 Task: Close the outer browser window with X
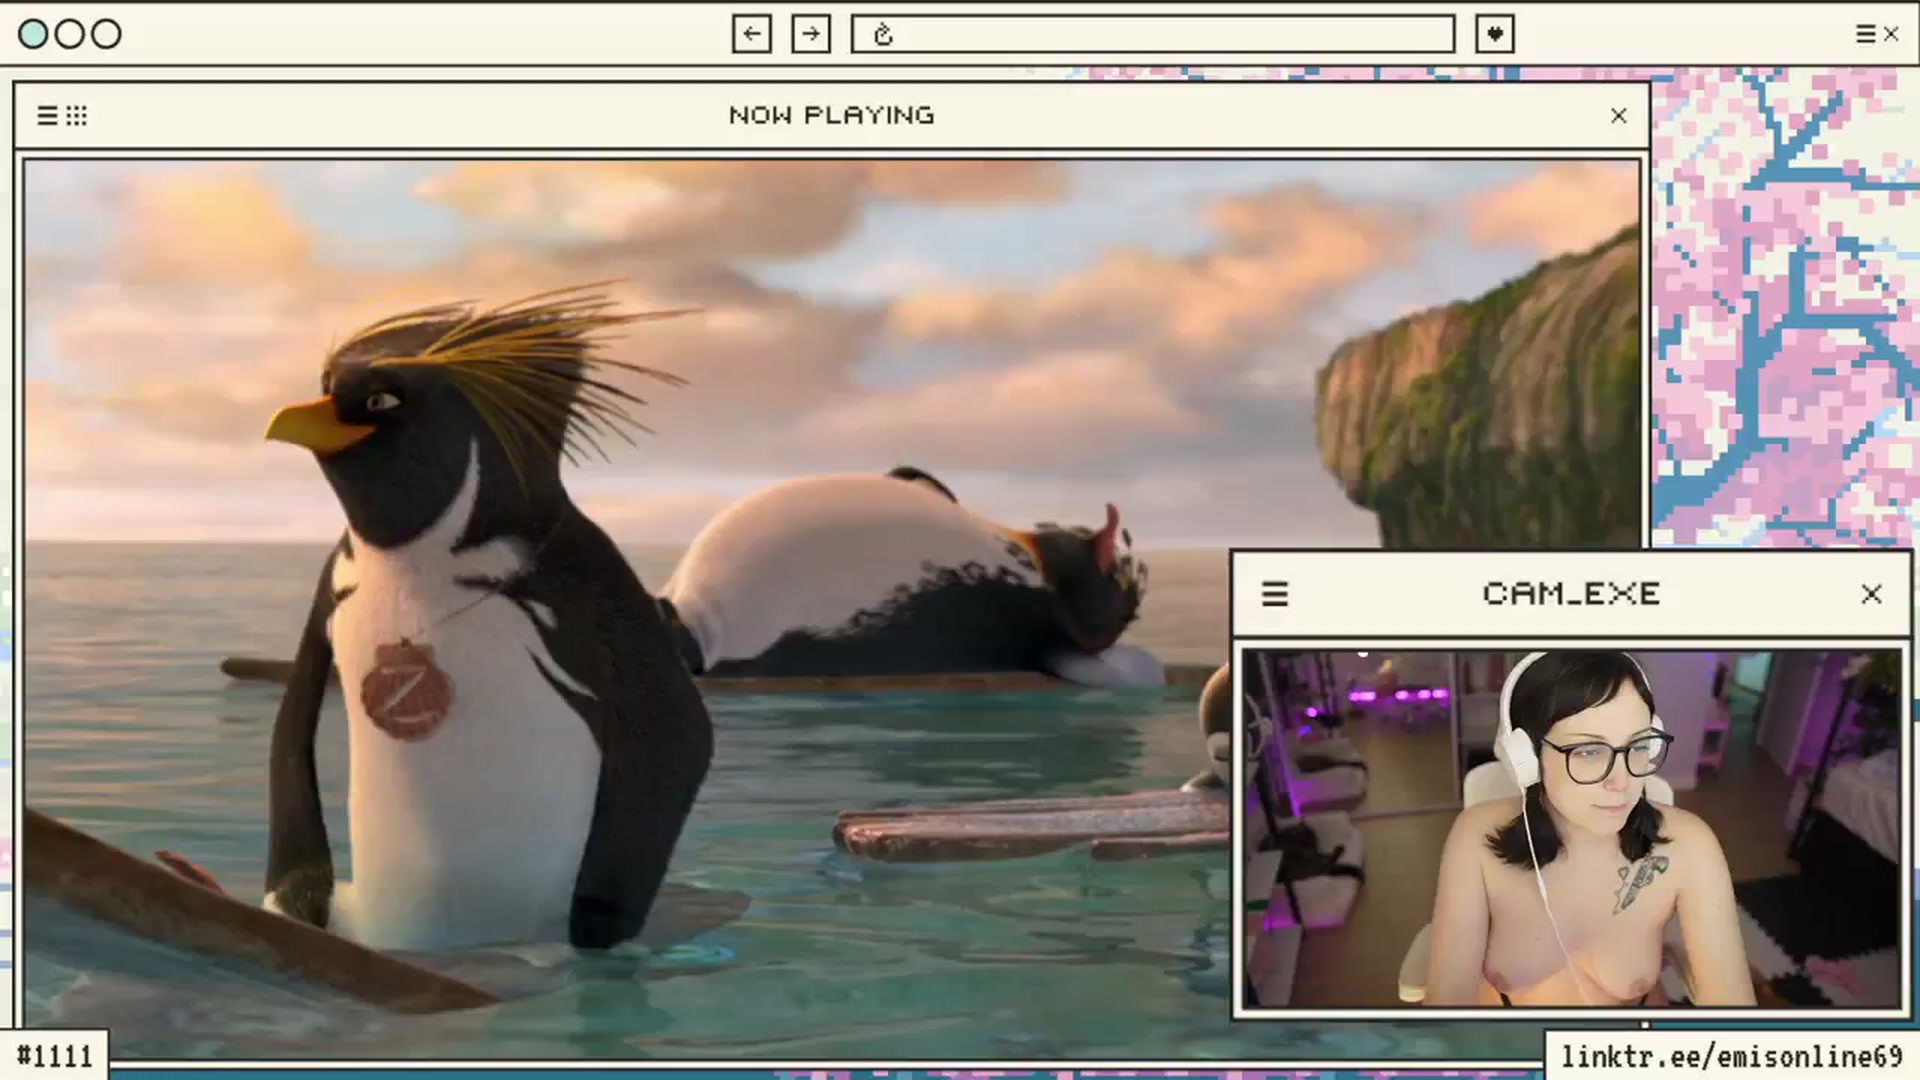(1891, 34)
